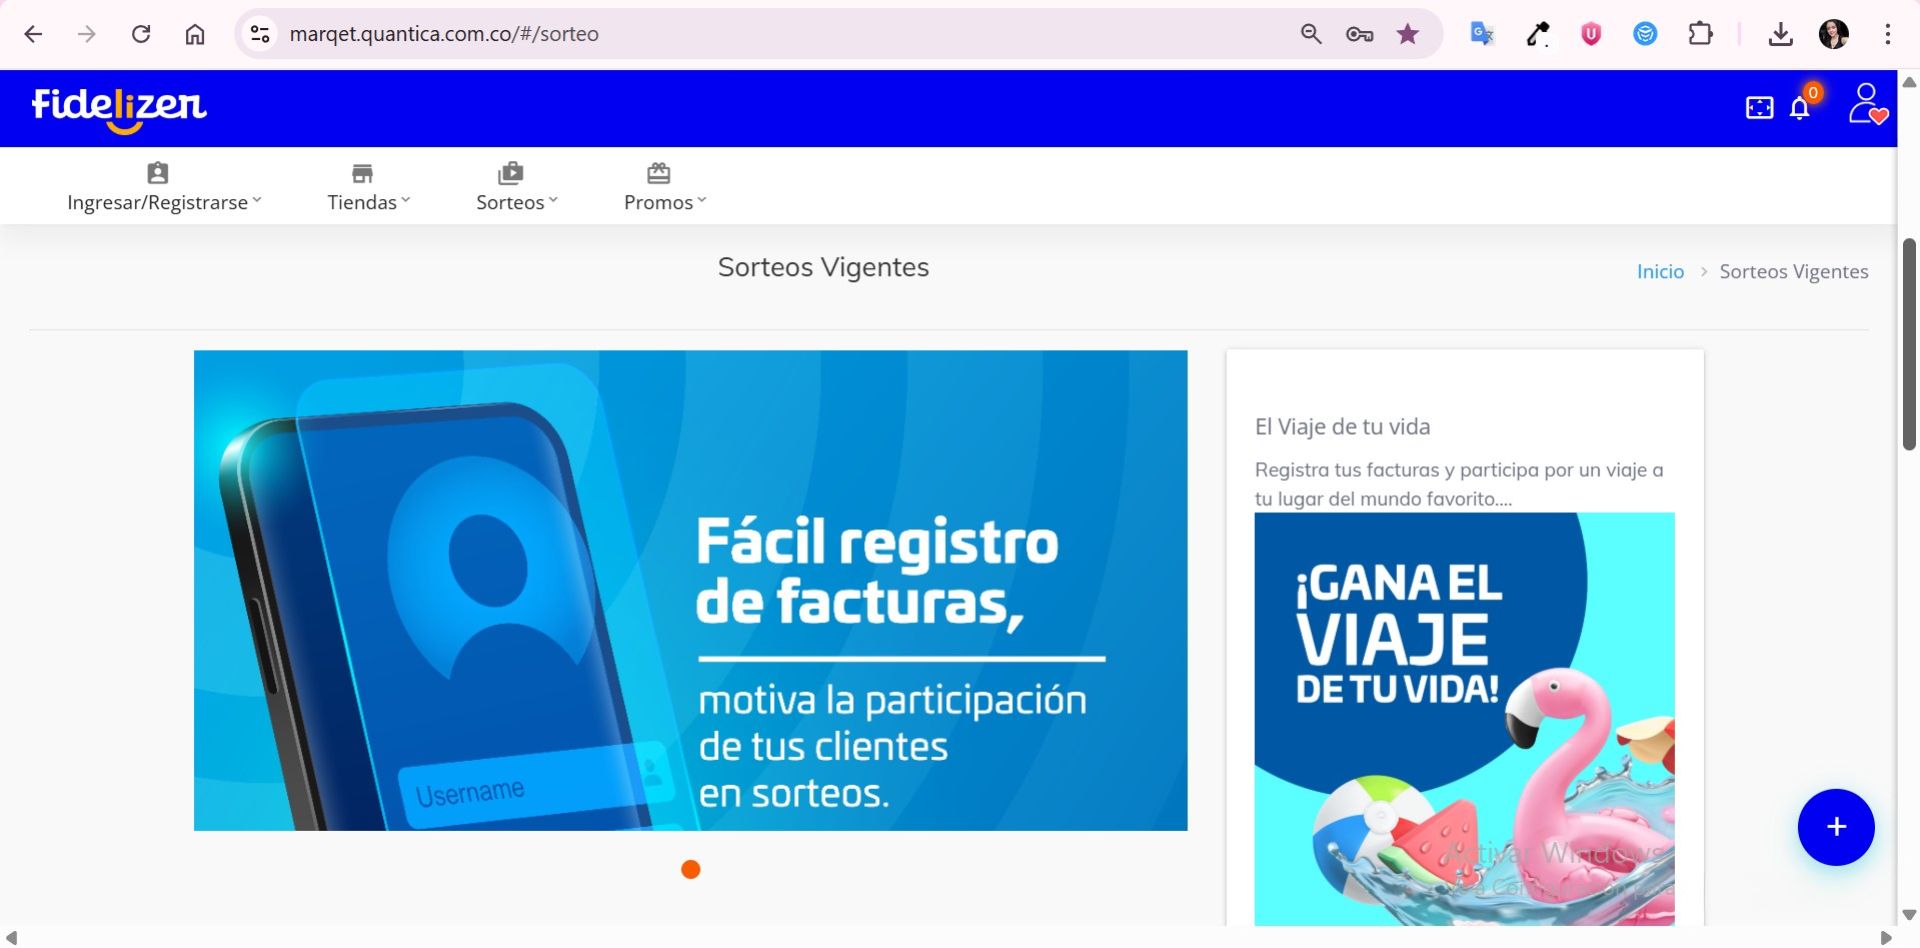Screen dimensions: 1920x948
Task: Expand the Ingresar/Registrarse menu
Action: [164, 188]
